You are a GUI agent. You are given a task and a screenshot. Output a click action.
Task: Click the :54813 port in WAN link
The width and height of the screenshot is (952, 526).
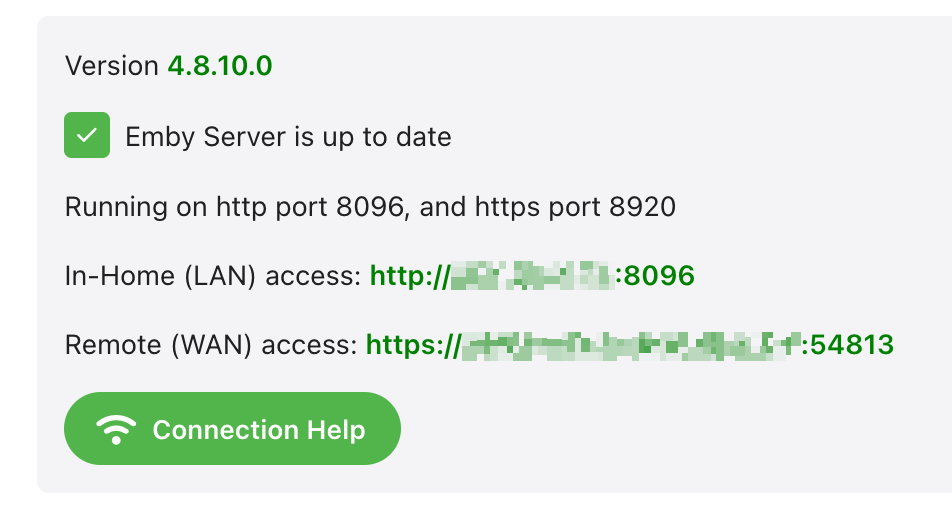pos(850,345)
